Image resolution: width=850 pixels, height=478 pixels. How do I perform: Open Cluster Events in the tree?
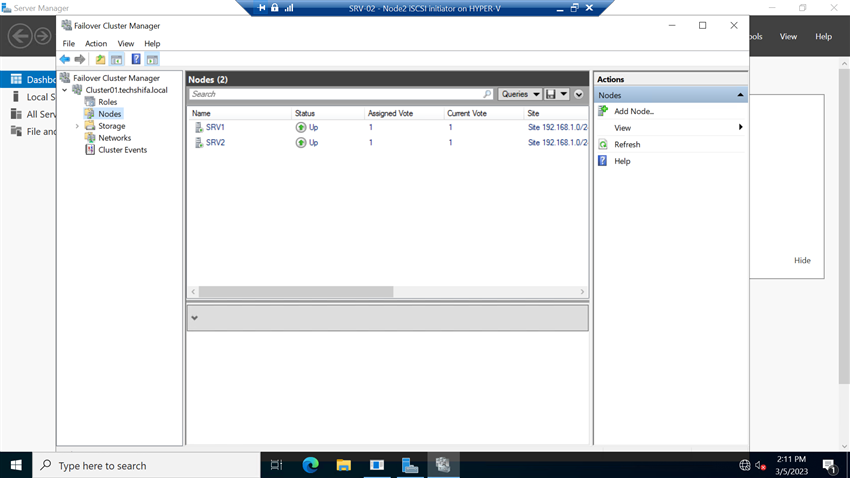point(123,150)
